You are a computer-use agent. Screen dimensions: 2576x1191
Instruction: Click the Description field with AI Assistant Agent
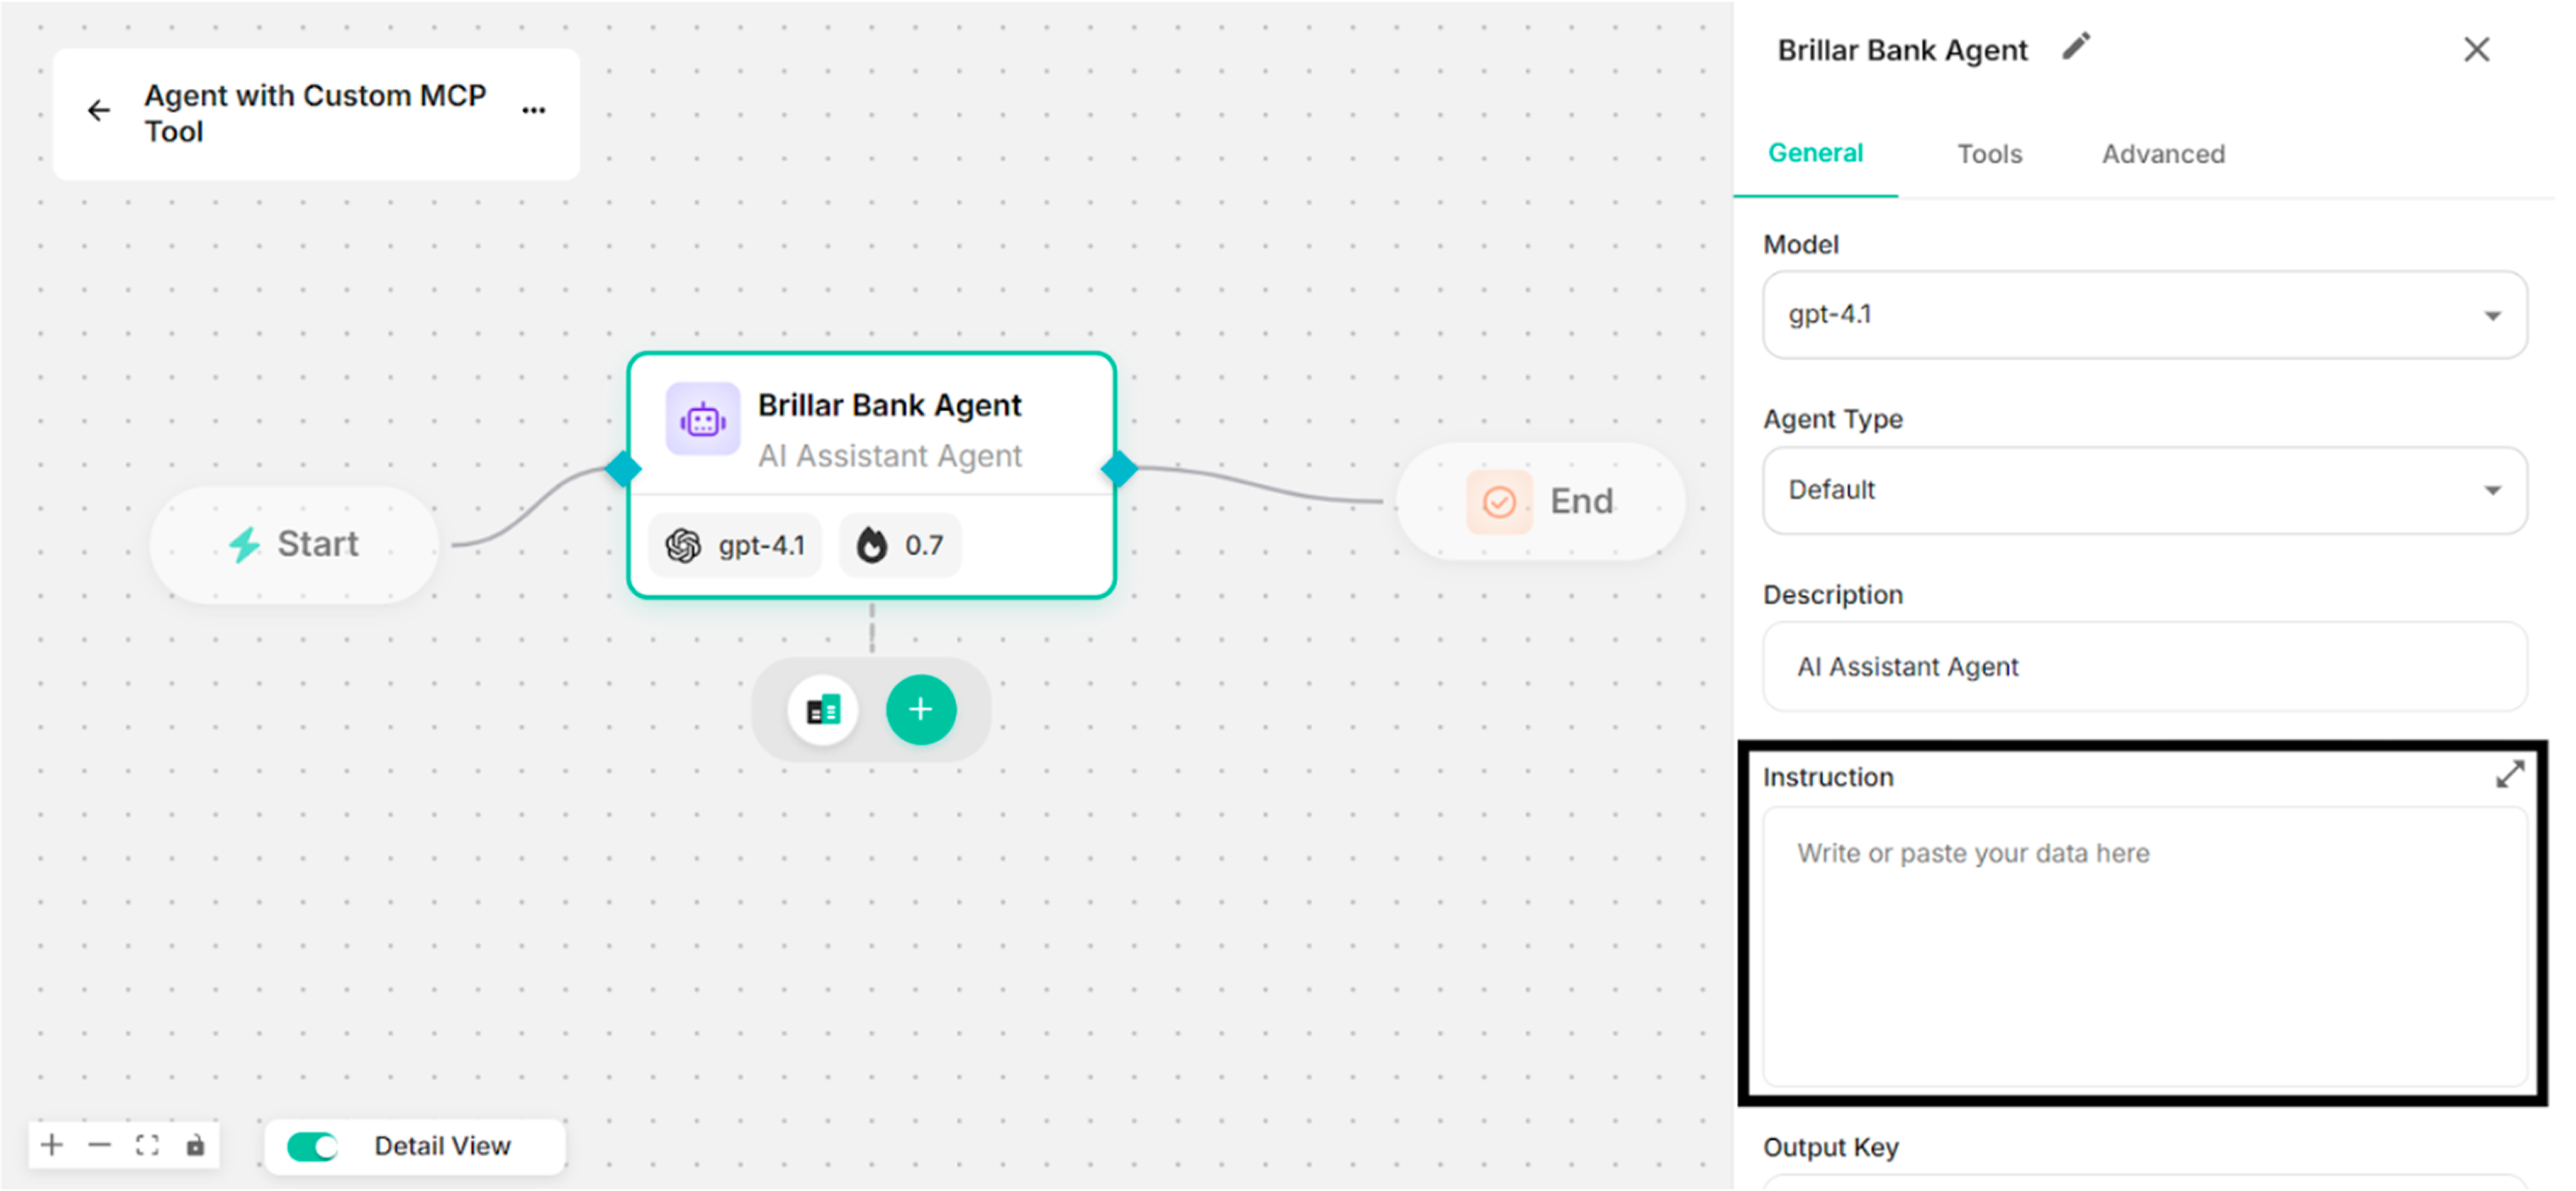coord(2144,667)
